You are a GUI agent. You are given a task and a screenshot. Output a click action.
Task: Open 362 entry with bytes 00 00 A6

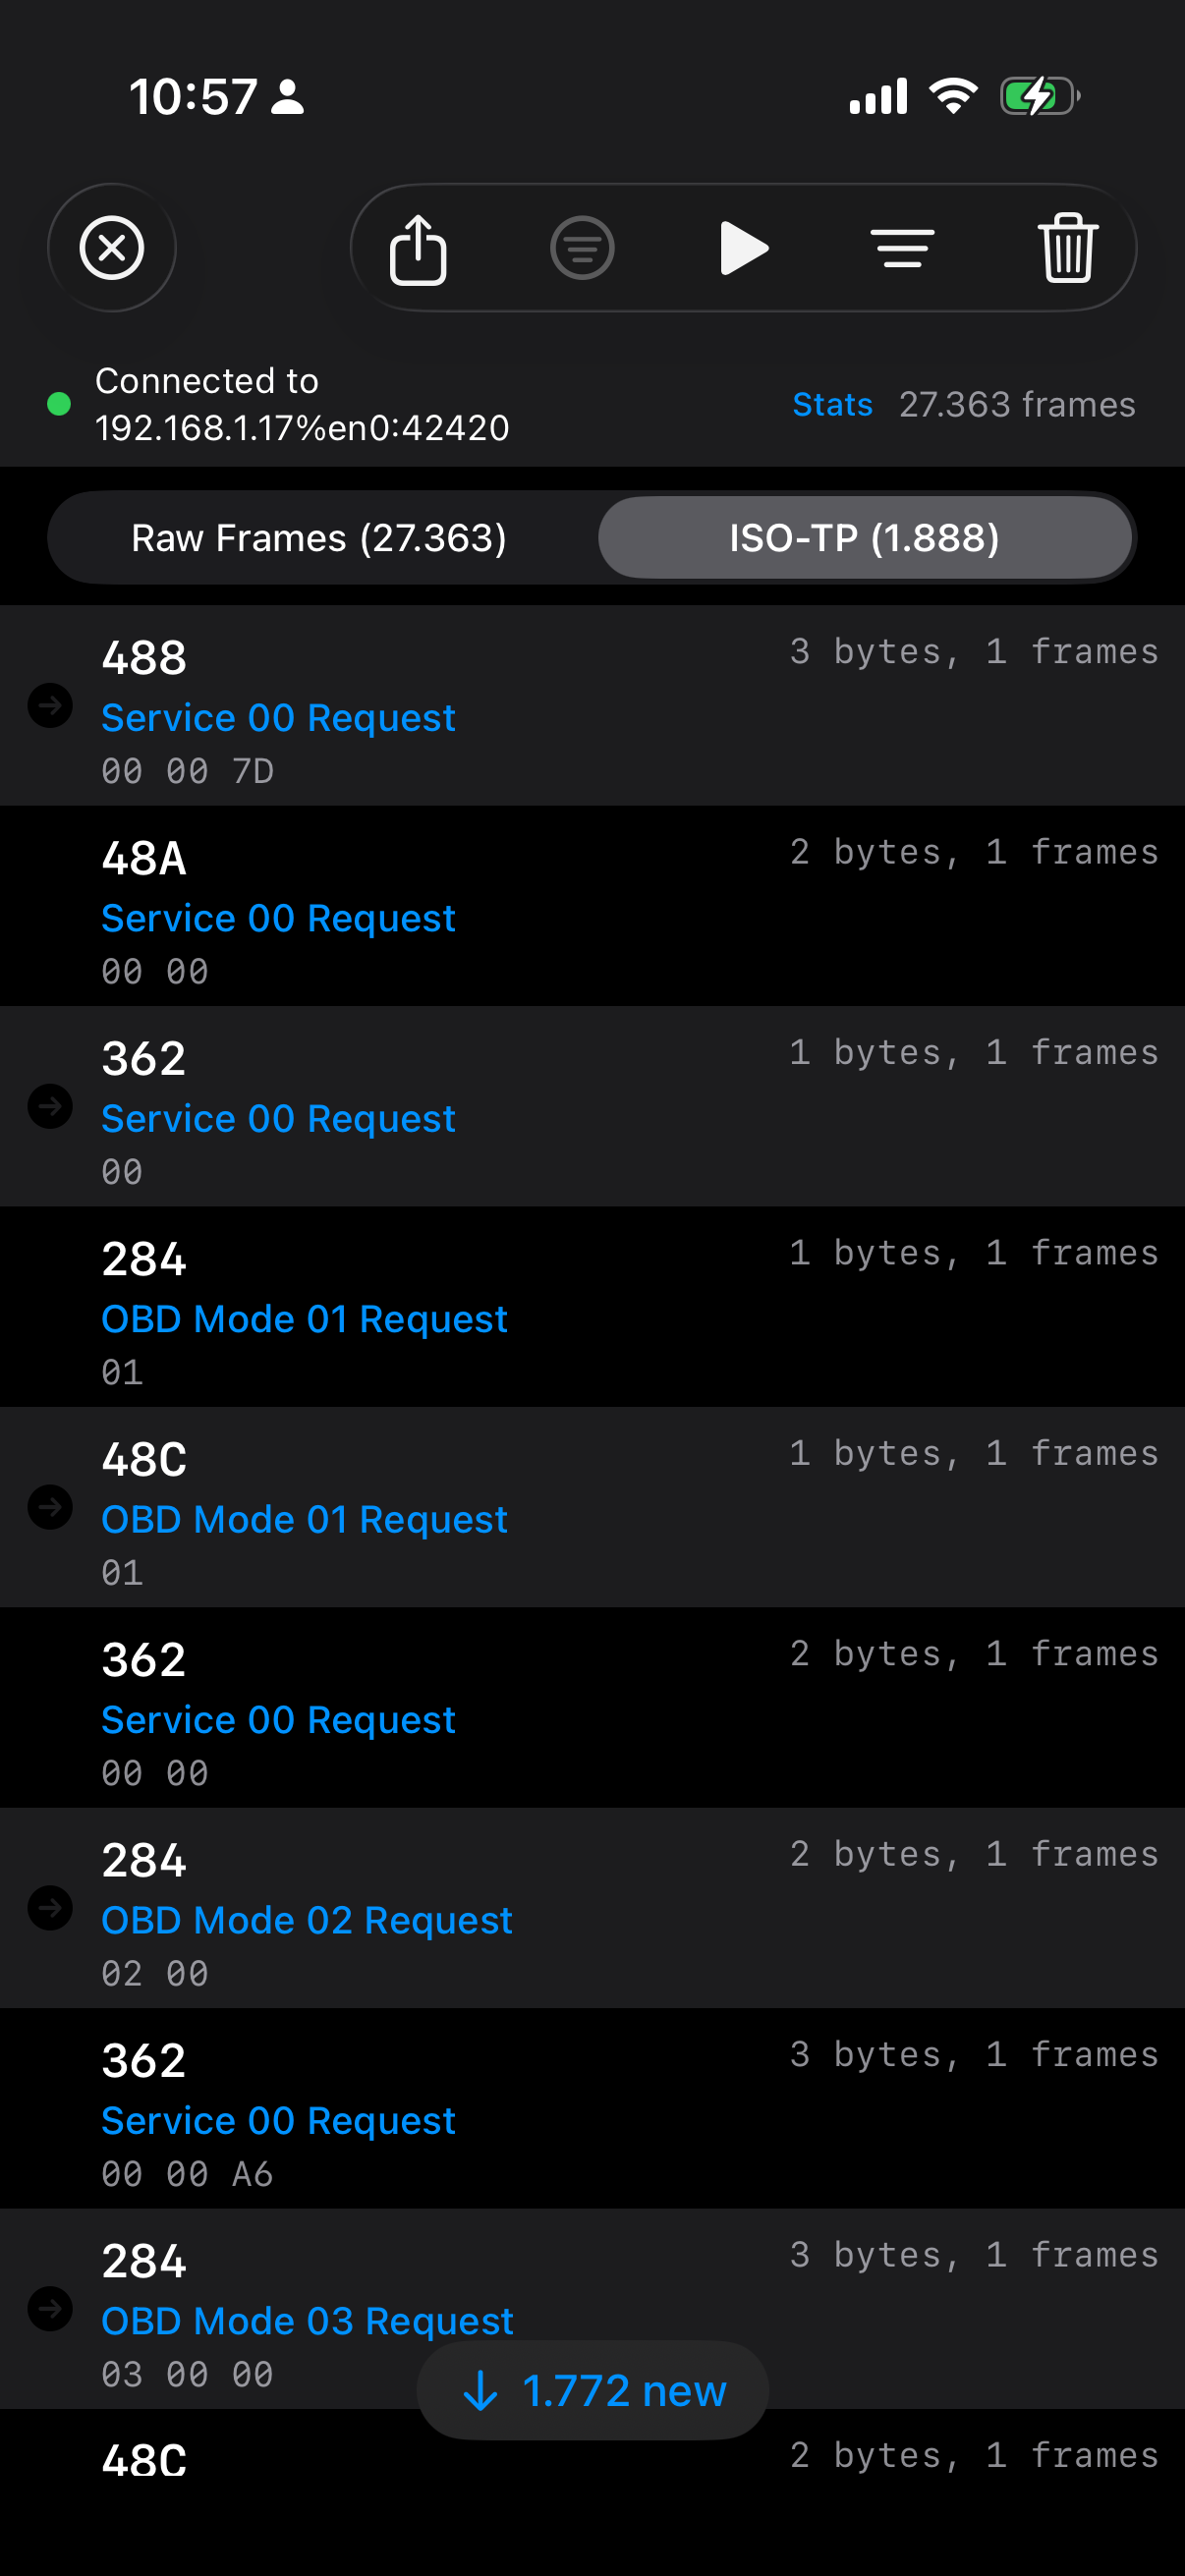(x=592, y=2108)
